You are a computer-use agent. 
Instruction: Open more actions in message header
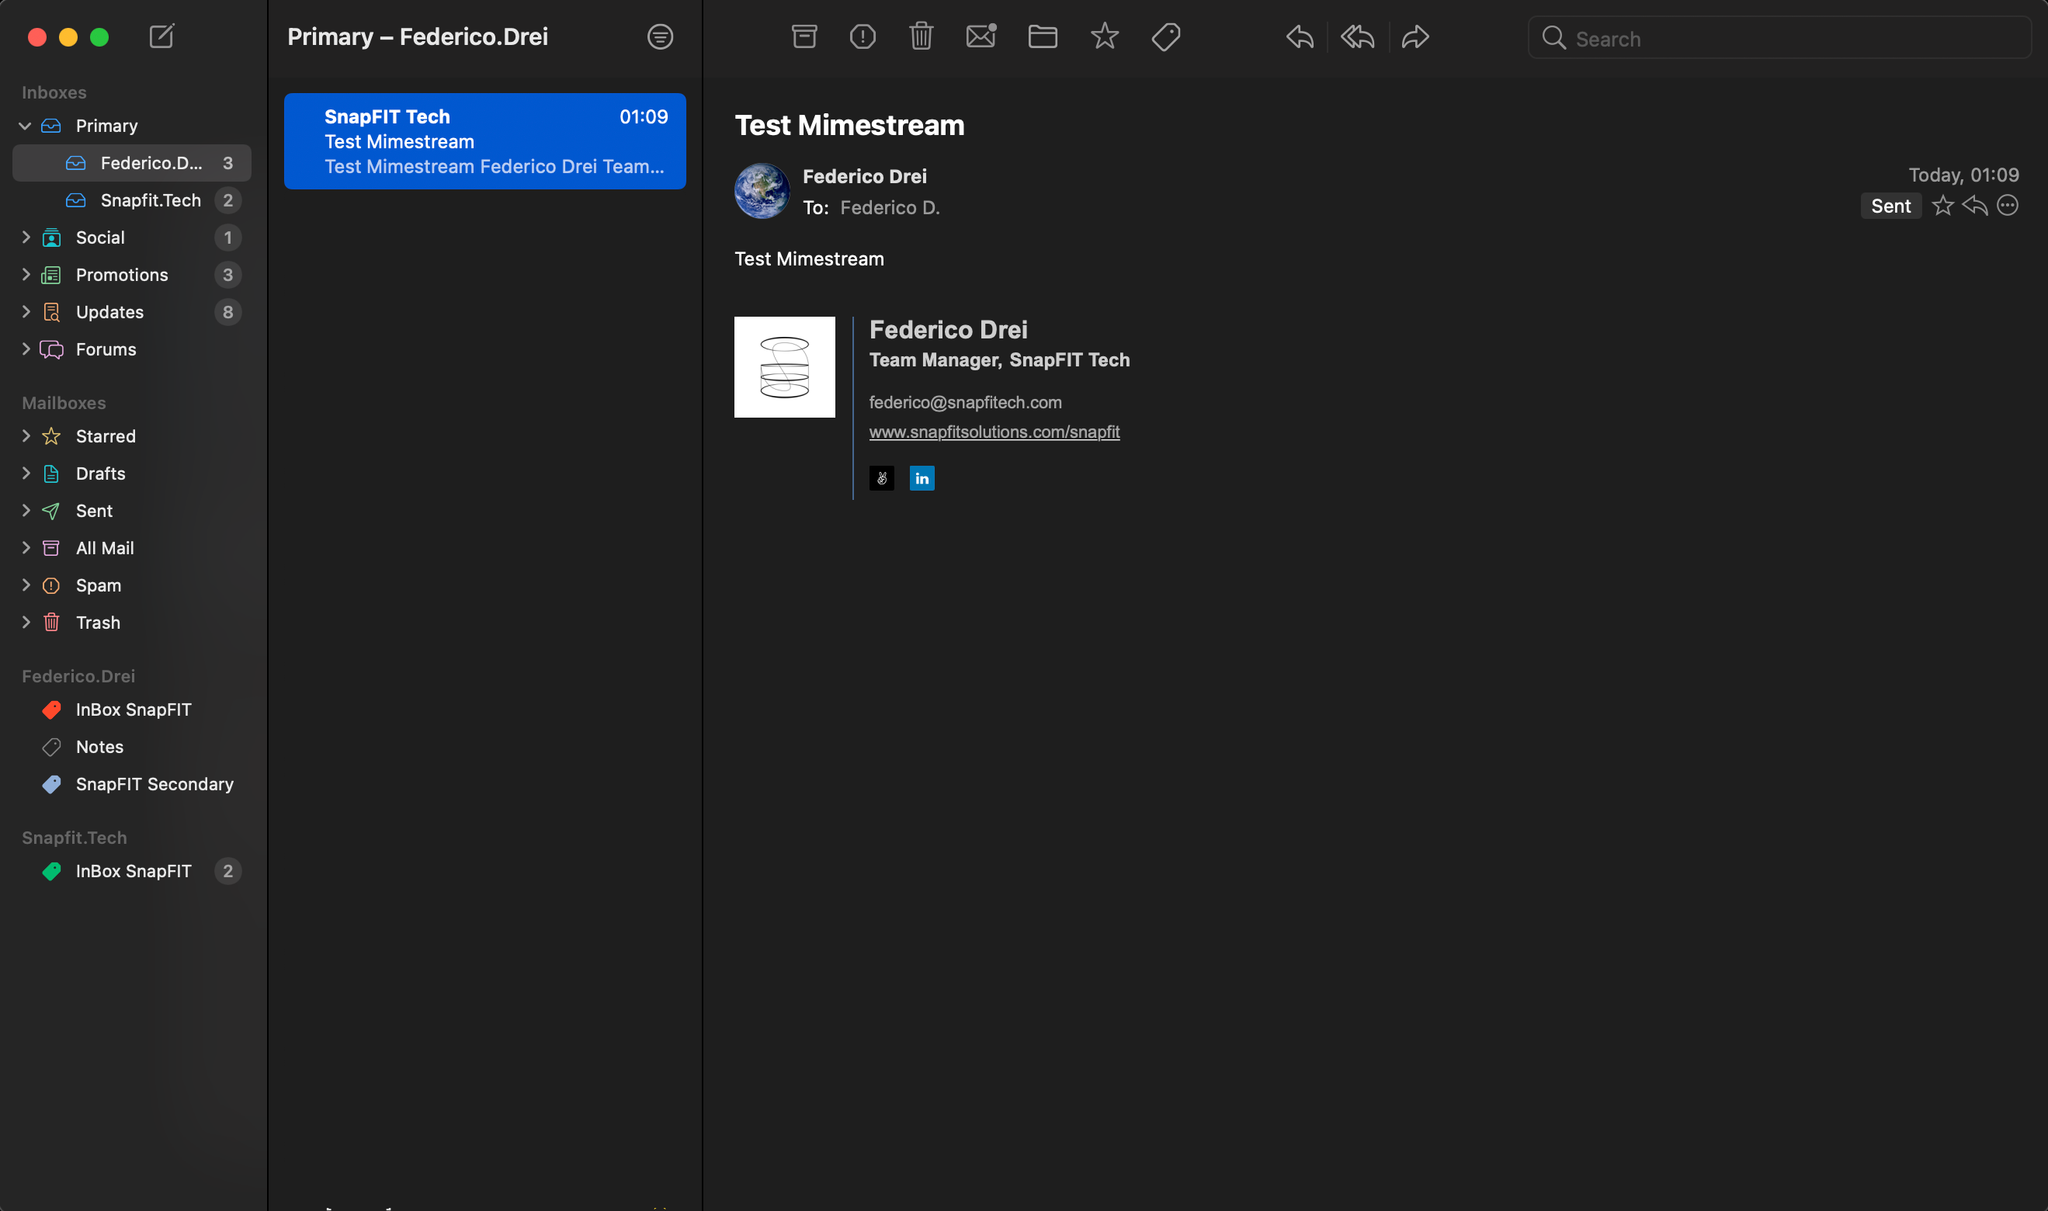[2007, 206]
